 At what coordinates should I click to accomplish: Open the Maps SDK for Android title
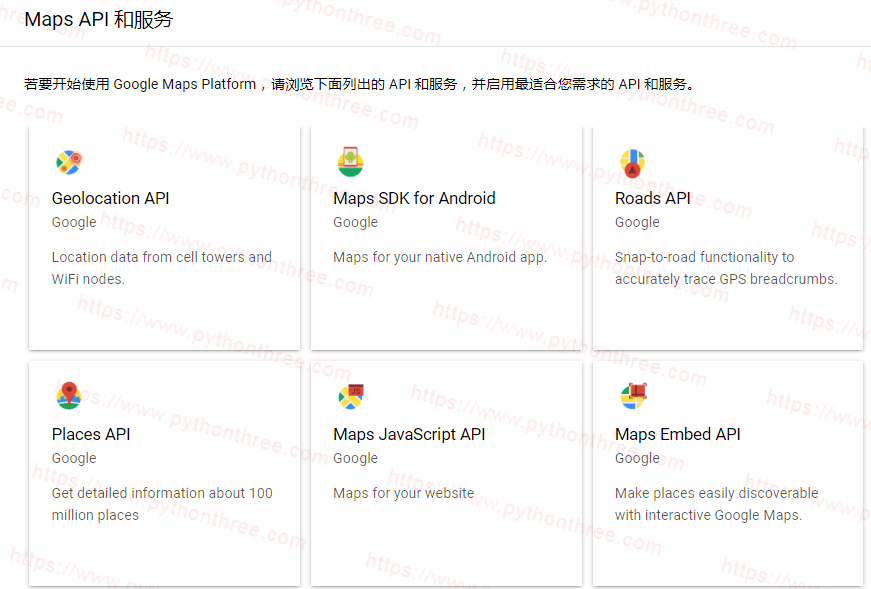pos(414,198)
